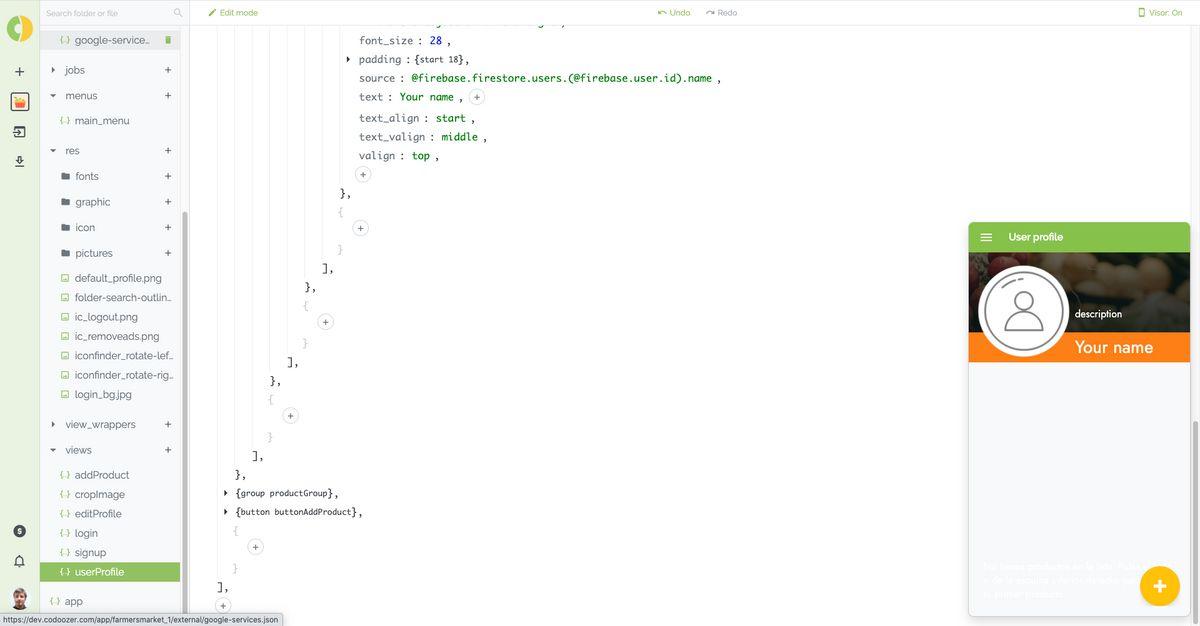The width and height of the screenshot is (1200, 626).
Task: Open the fonts folder
Action: point(87,176)
